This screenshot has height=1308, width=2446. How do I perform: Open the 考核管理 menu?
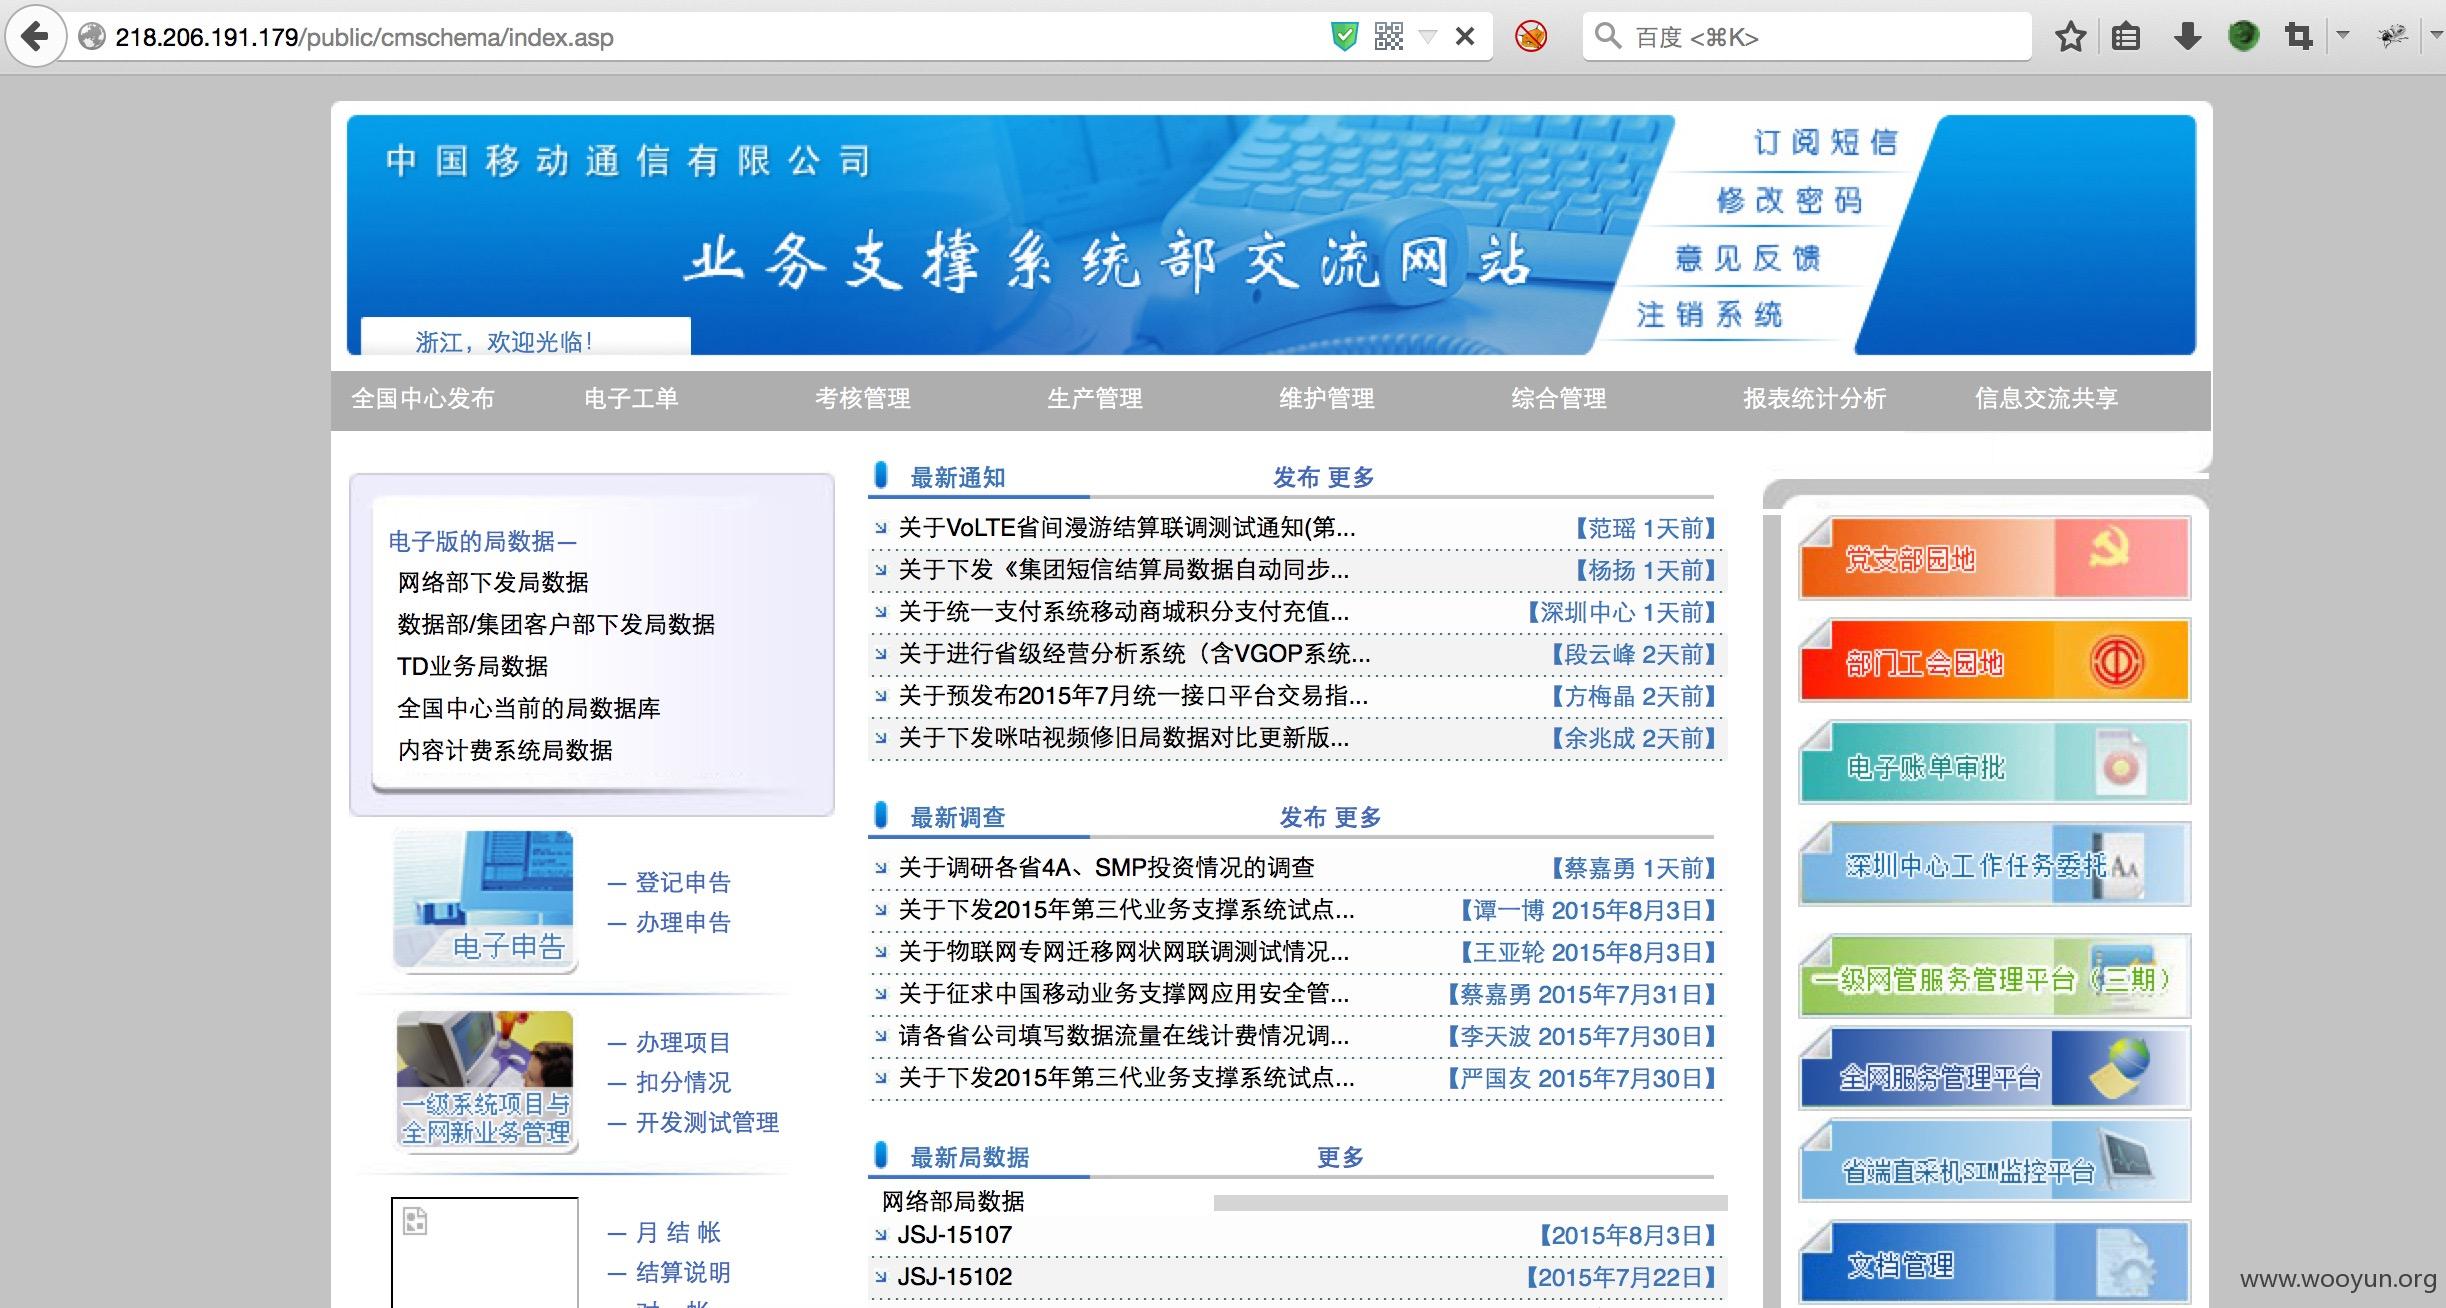tap(862, 399)
